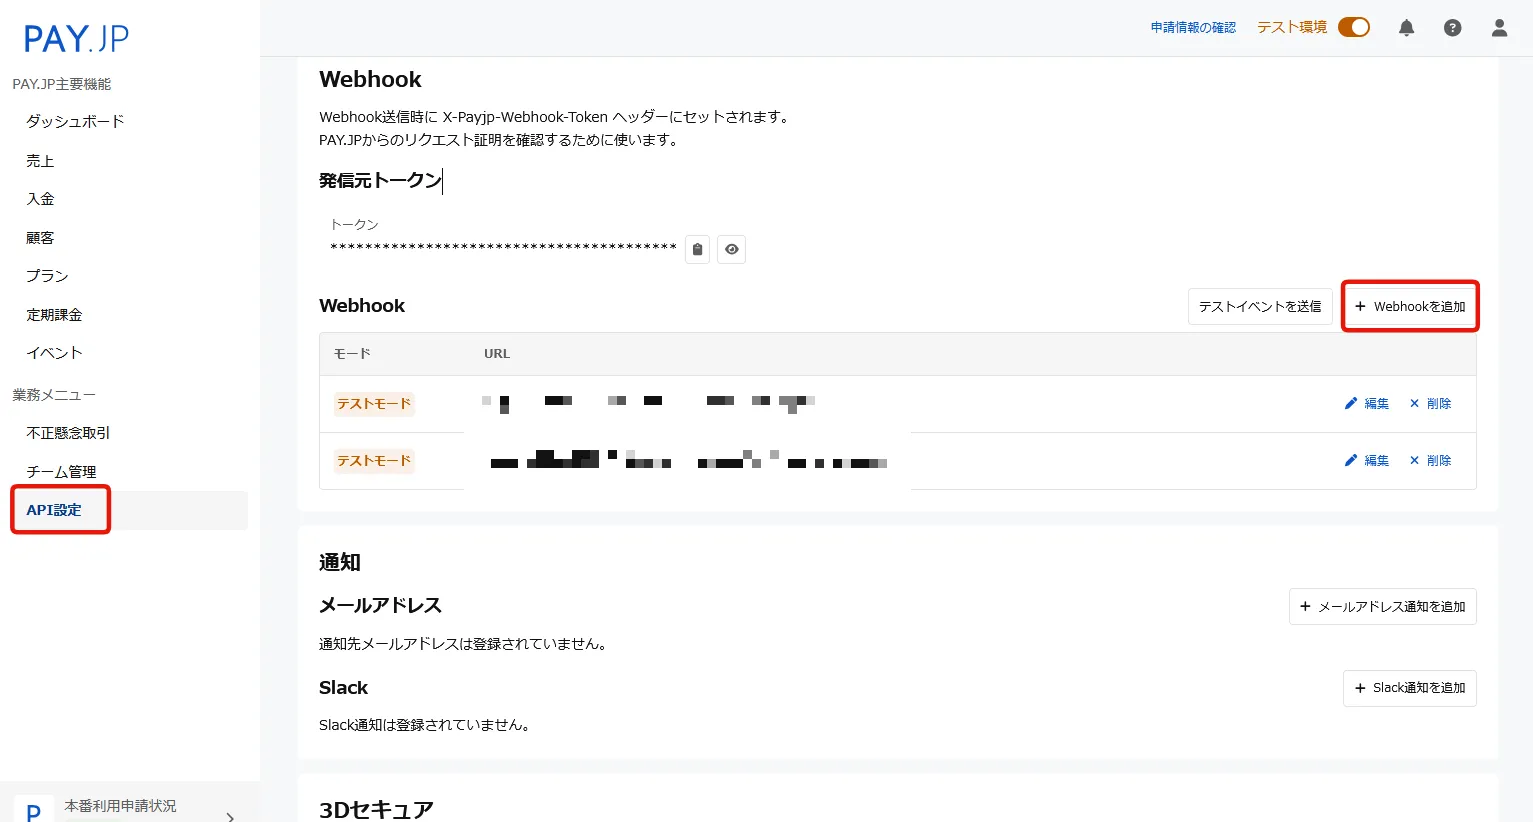Open notifications bell icon
Screen dimensions: 1533x822
pyautogui.click(x=1406, y=28)
